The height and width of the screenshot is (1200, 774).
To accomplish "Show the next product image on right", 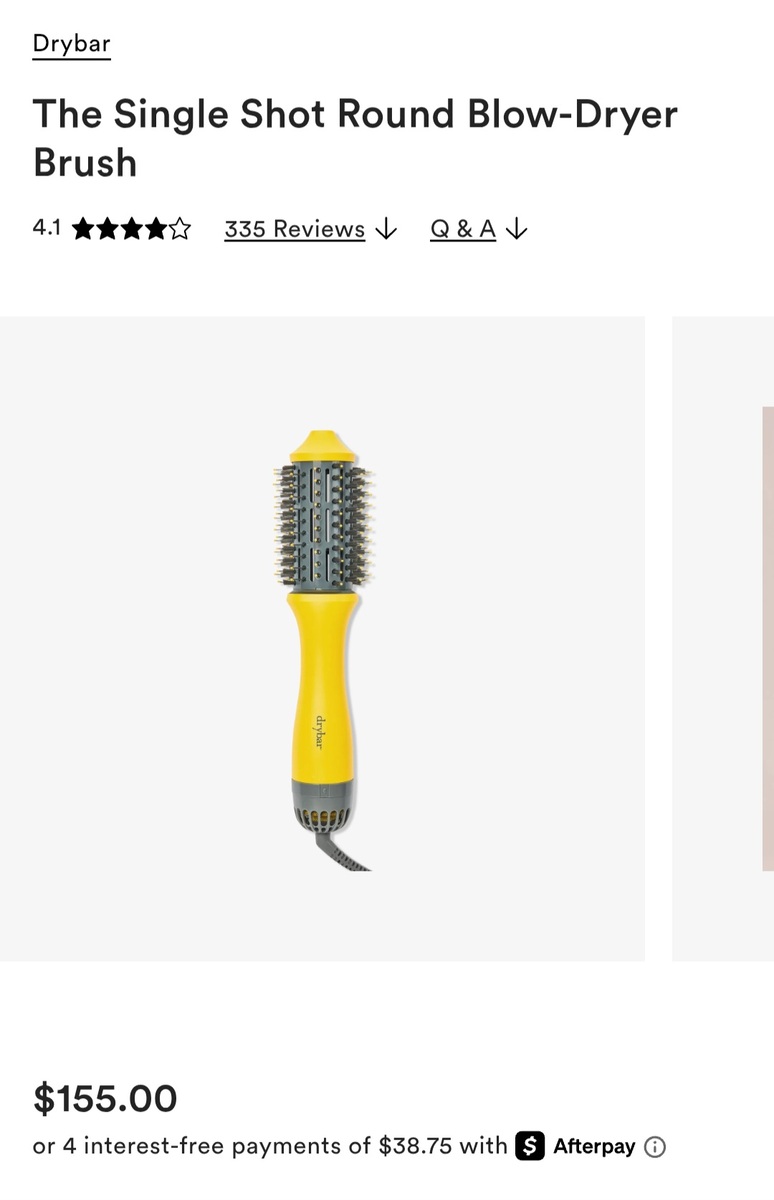I will [x=723, y=639].
